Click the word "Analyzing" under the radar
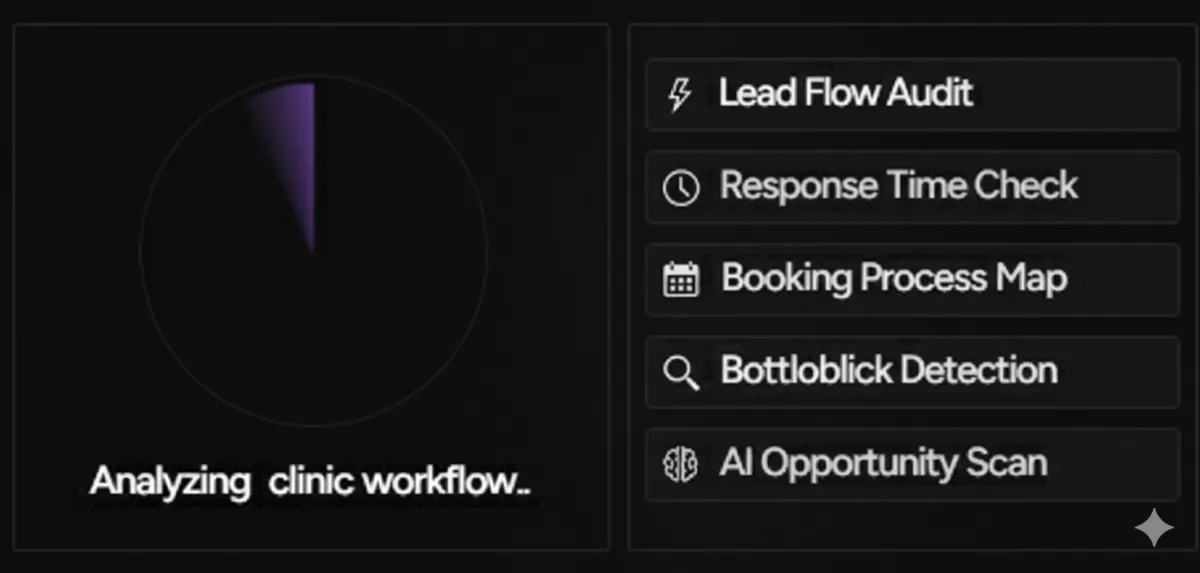1200x573 pixels. (170, 482)
